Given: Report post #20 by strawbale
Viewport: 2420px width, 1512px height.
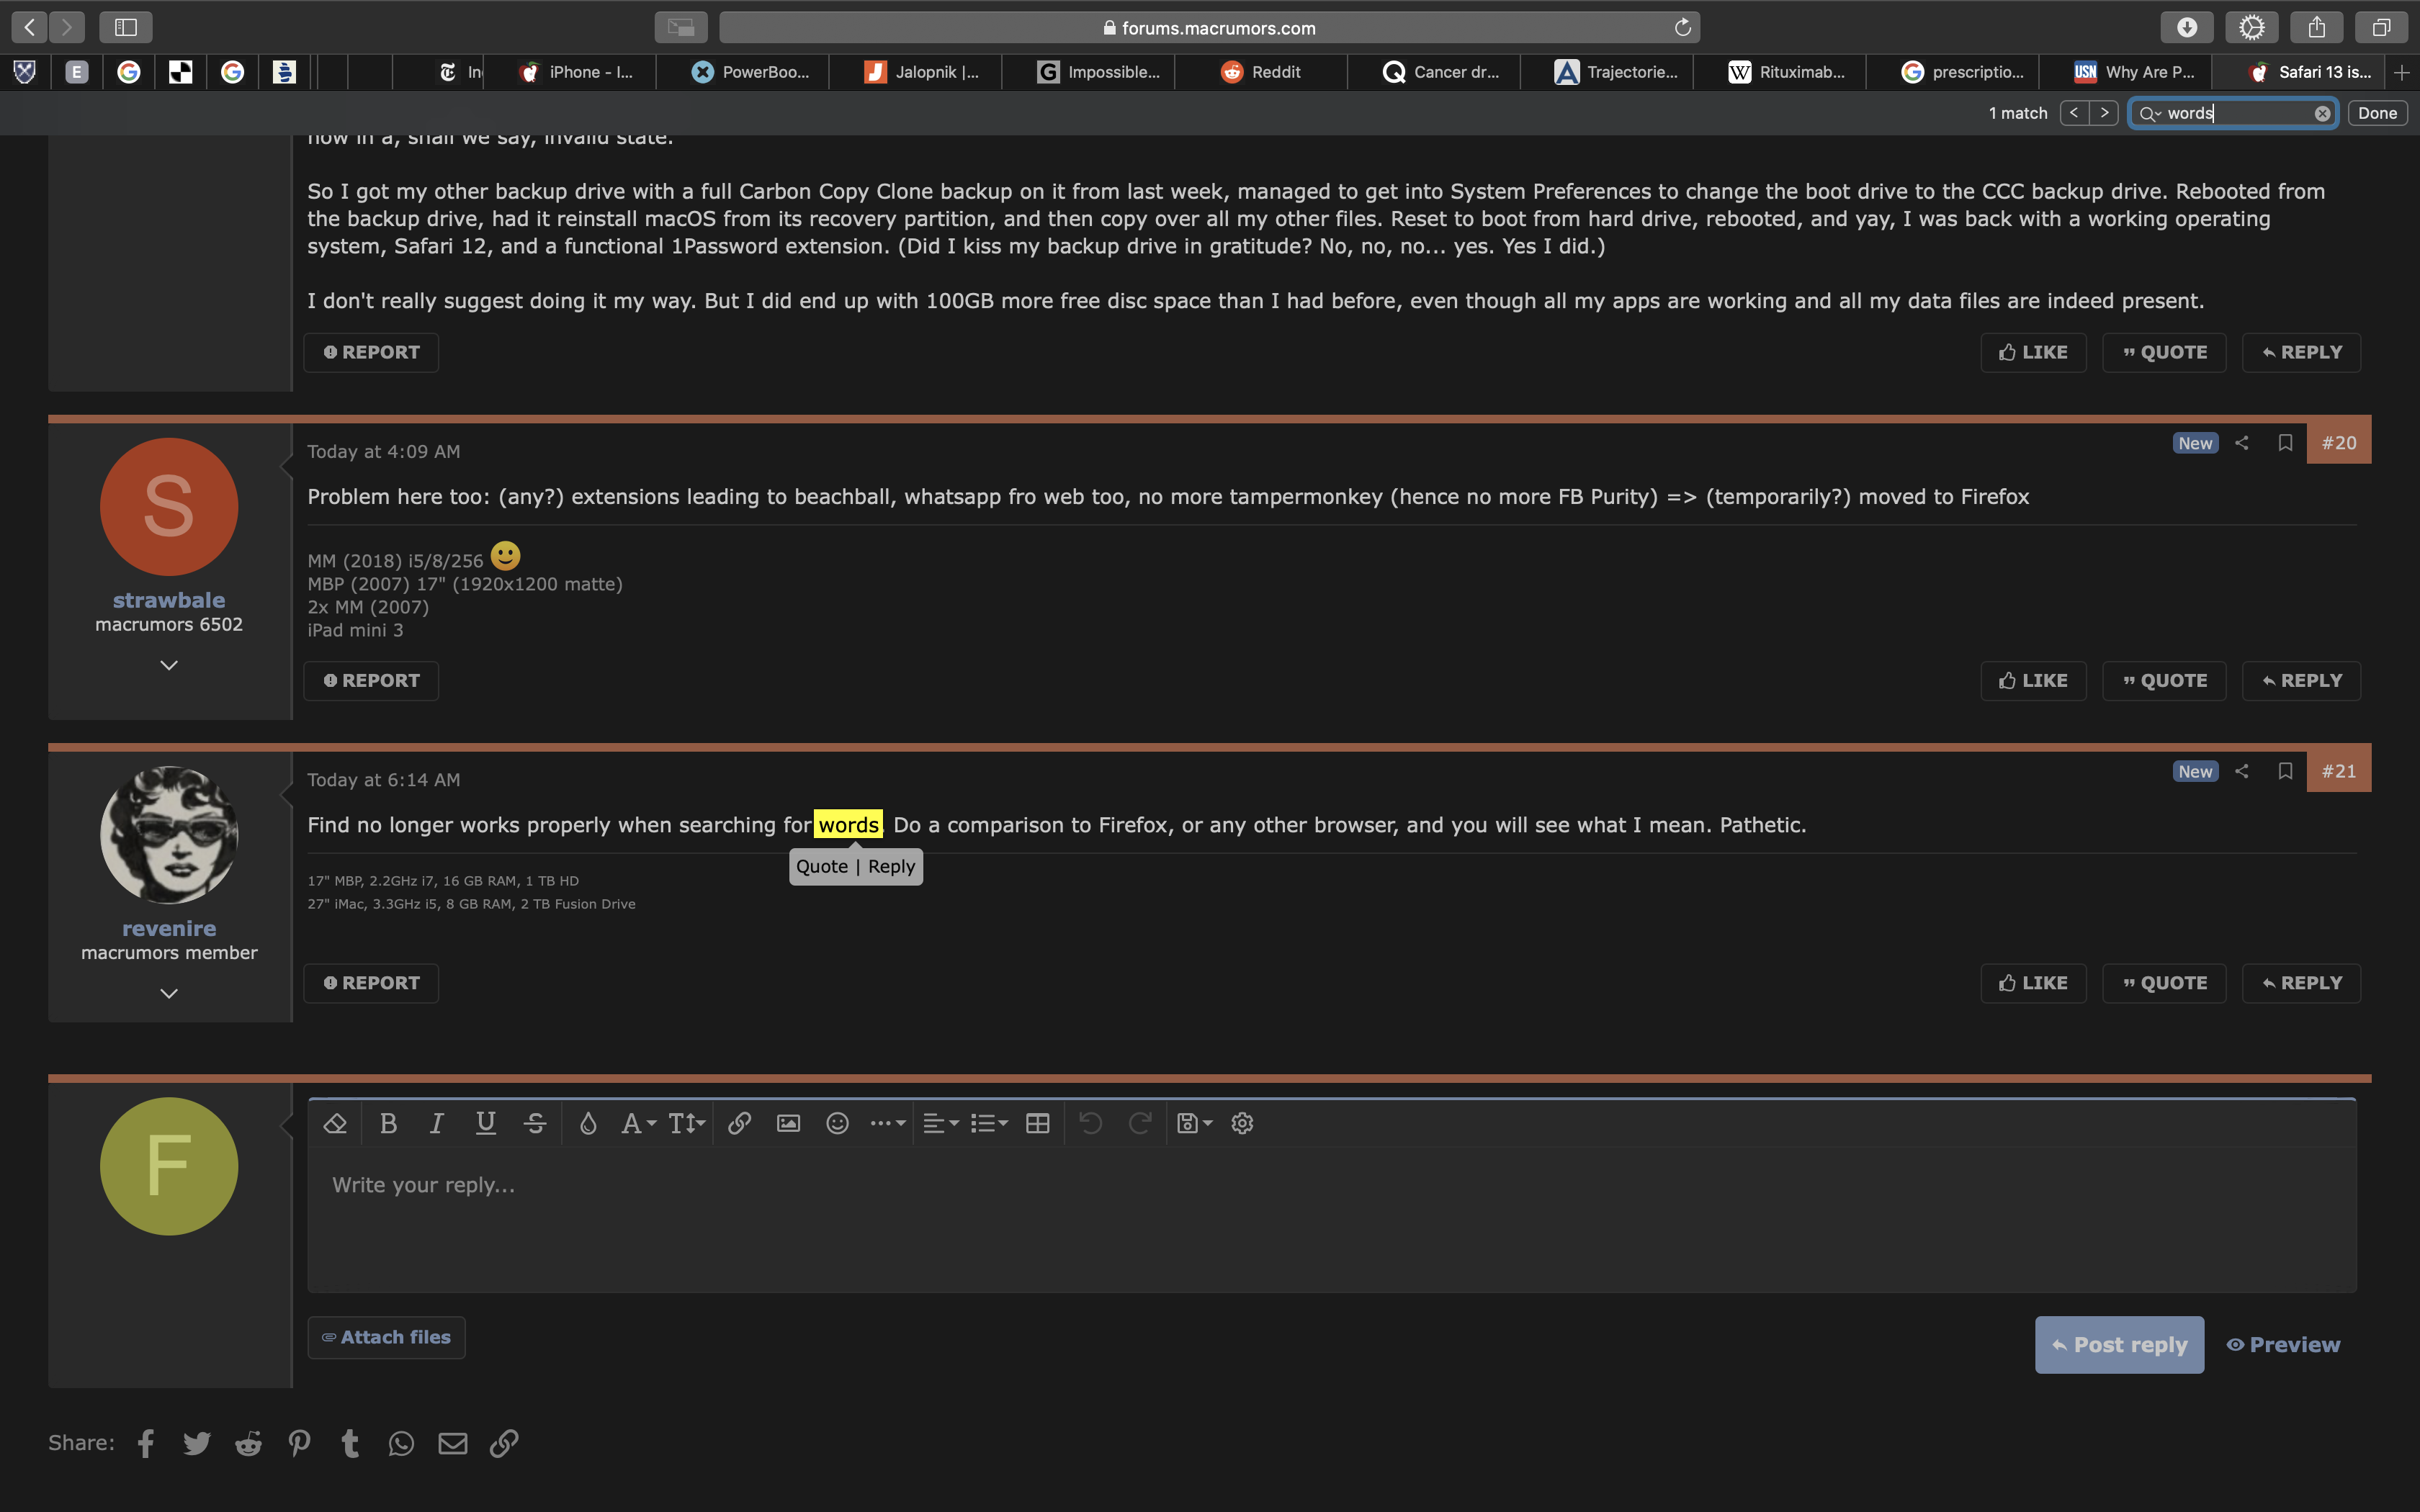Looking at the screenshot, I should tap(371, 680).
